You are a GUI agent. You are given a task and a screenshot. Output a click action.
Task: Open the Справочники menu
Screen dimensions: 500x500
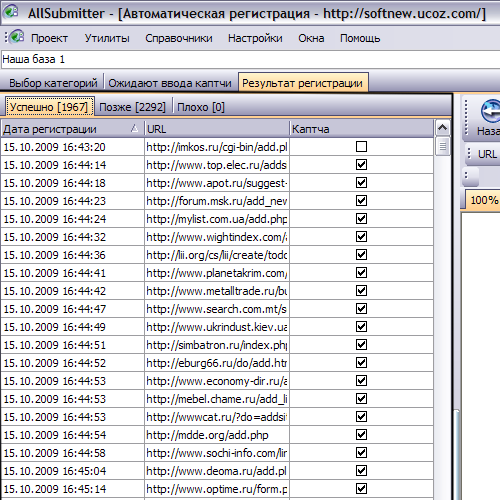179,38
